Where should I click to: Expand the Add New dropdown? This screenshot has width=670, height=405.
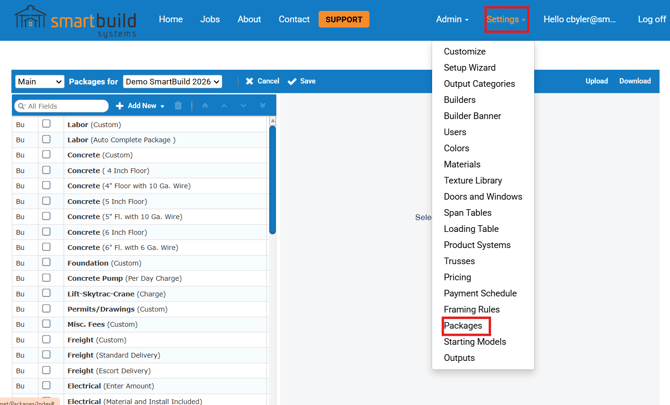(140, 106)
